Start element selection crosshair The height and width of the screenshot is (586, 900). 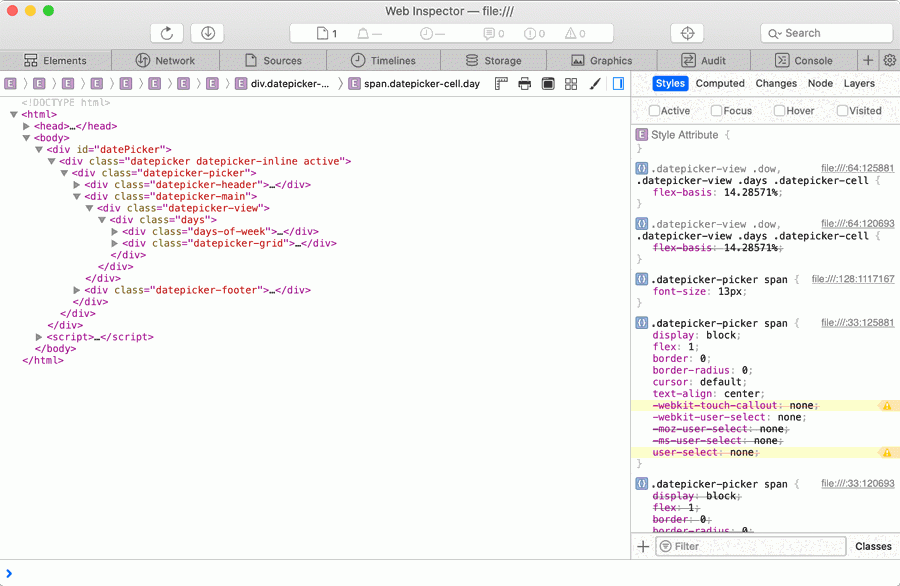click(687, 33)
